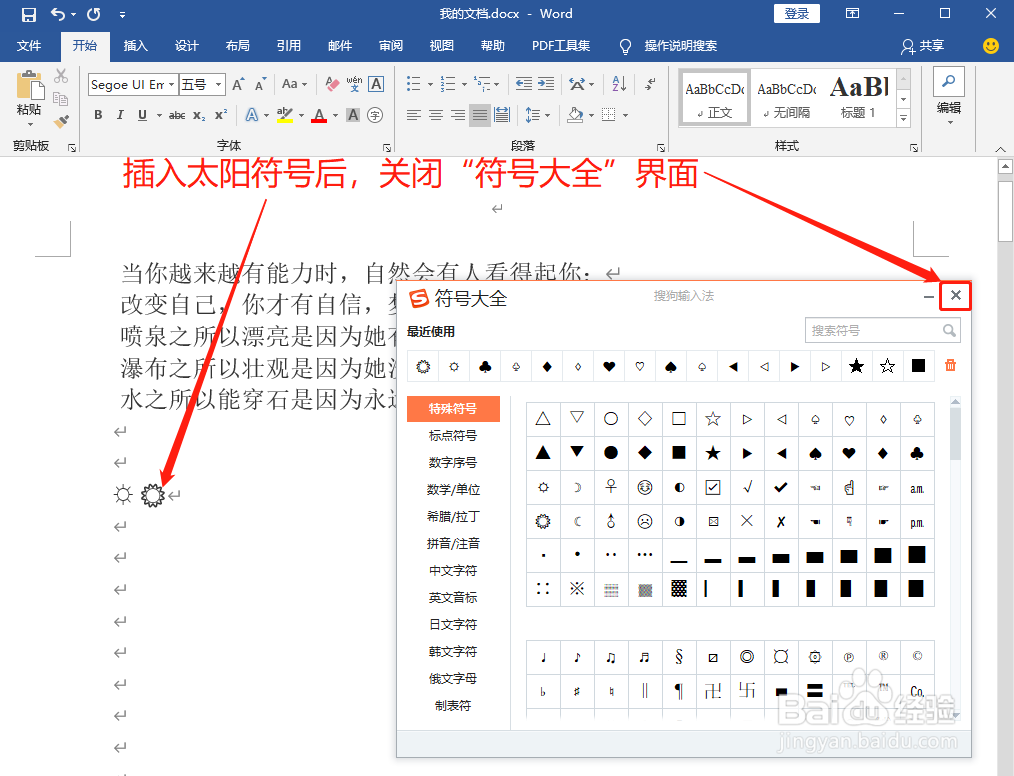Insert the smiling face symbol
Screen dimensions: 1014x776
point(645,487)
